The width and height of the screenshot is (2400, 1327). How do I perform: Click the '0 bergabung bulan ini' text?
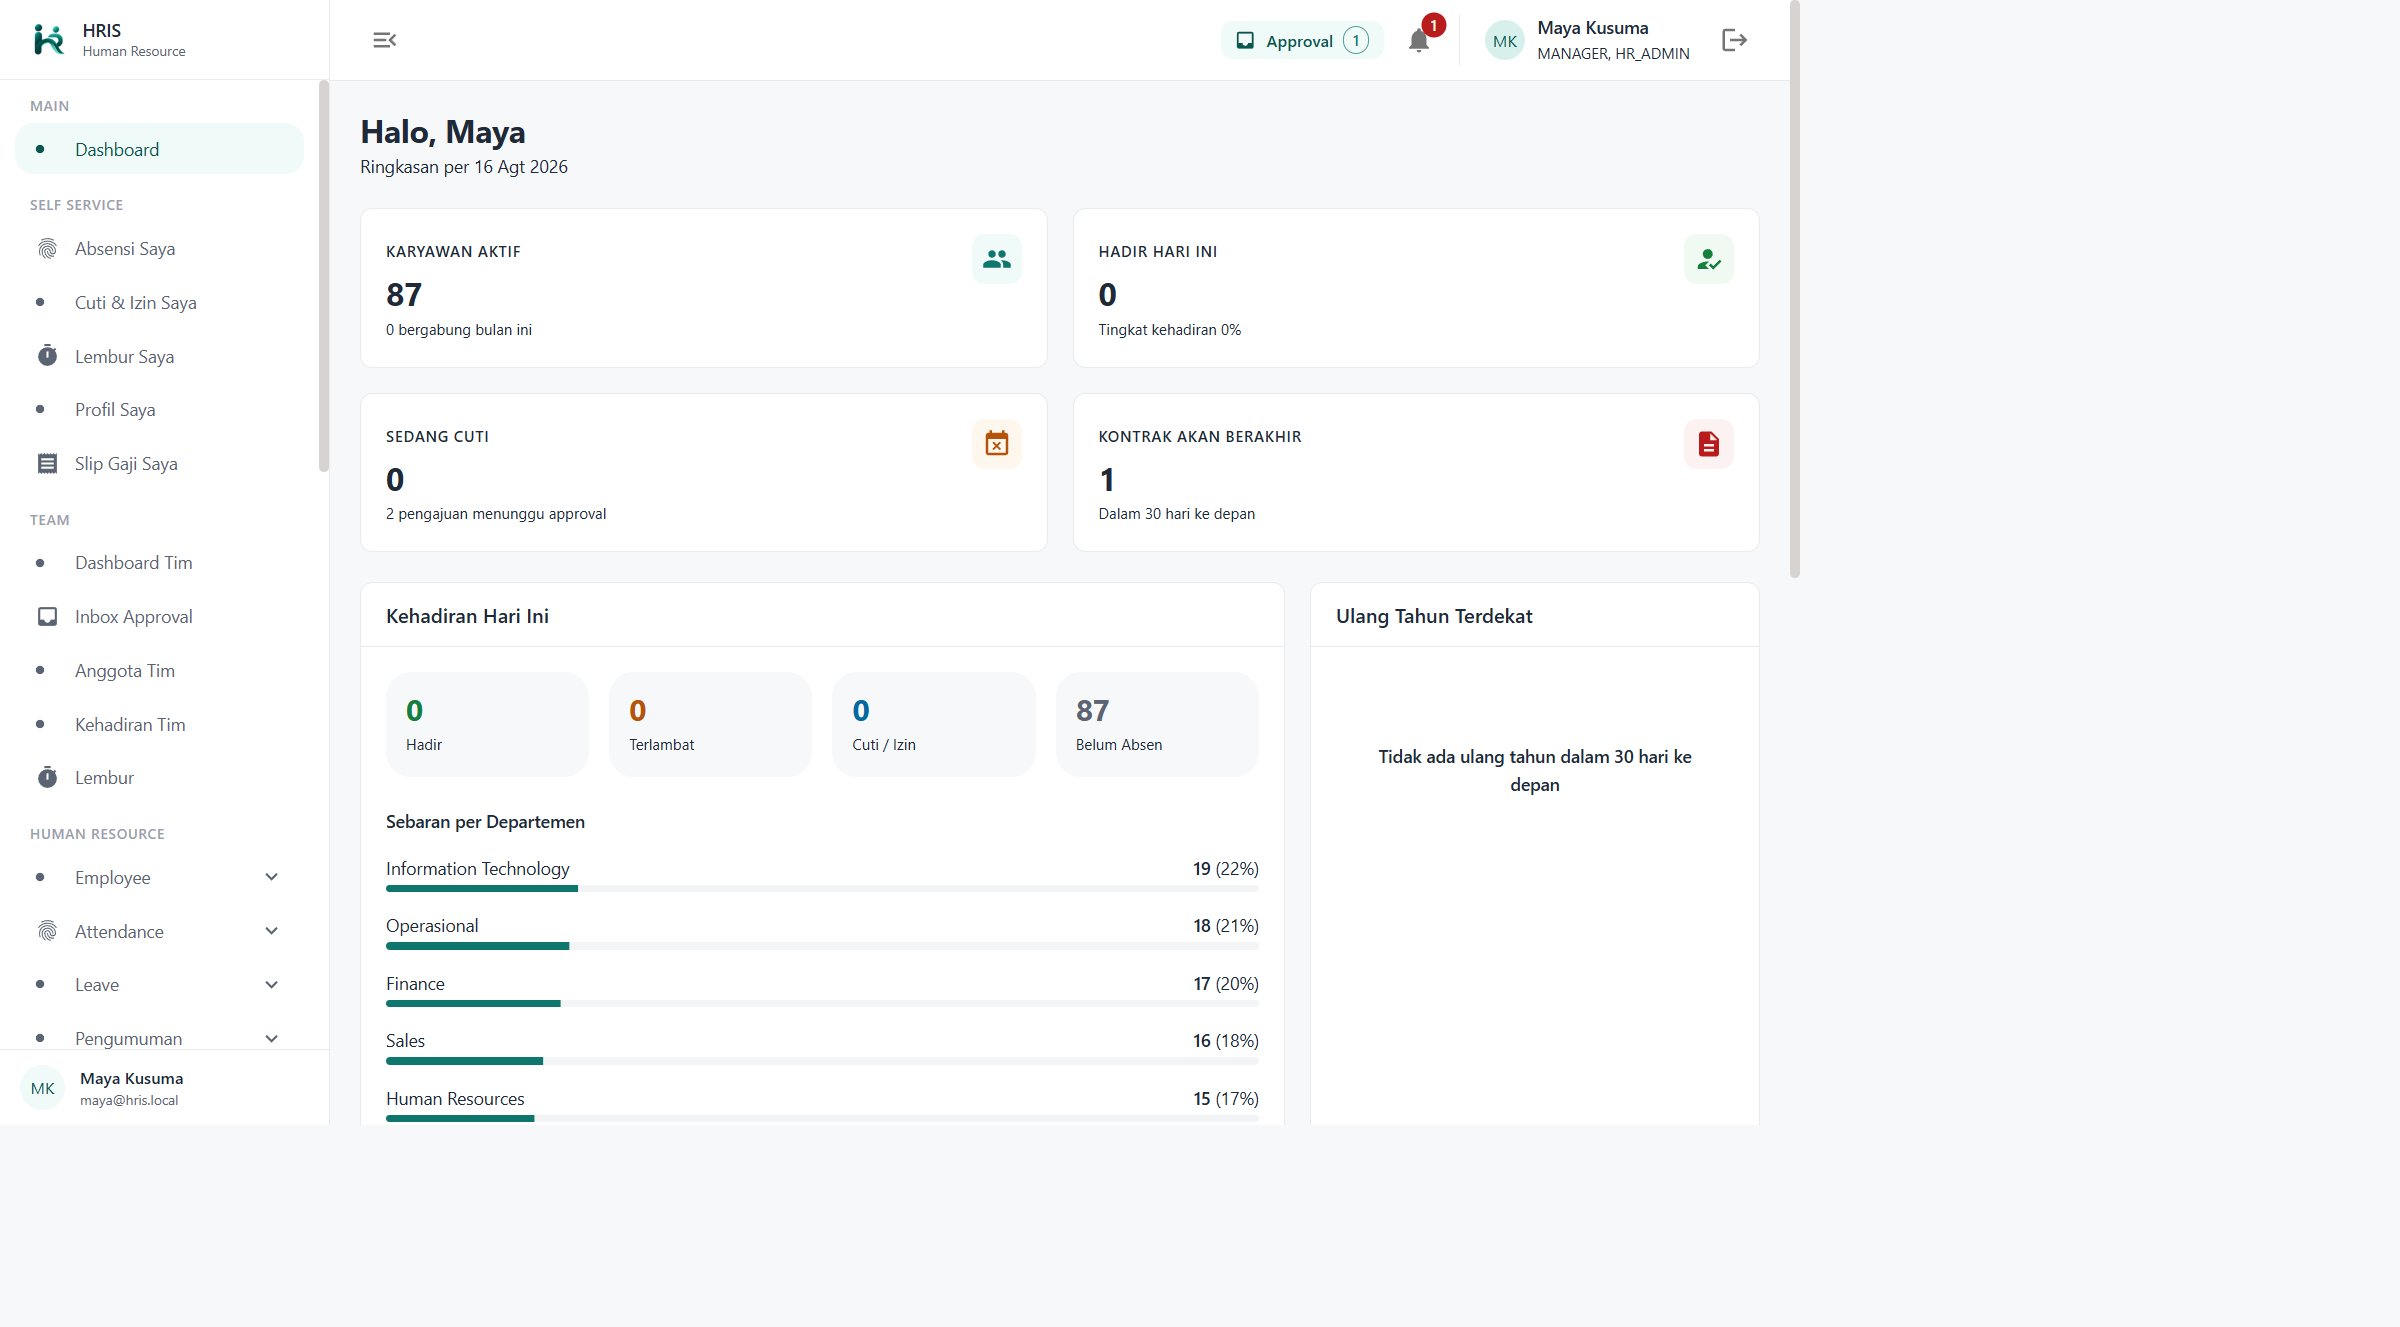point(459,330)
